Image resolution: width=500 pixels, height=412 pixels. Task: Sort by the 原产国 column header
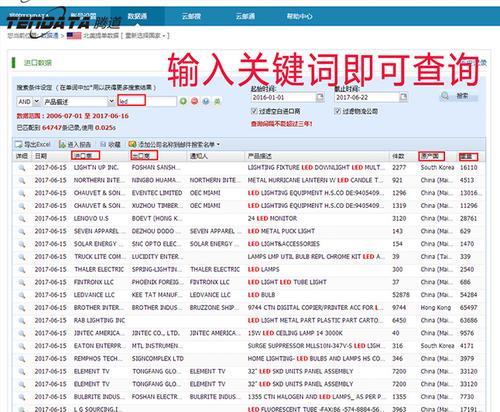(x=431, y=156)
